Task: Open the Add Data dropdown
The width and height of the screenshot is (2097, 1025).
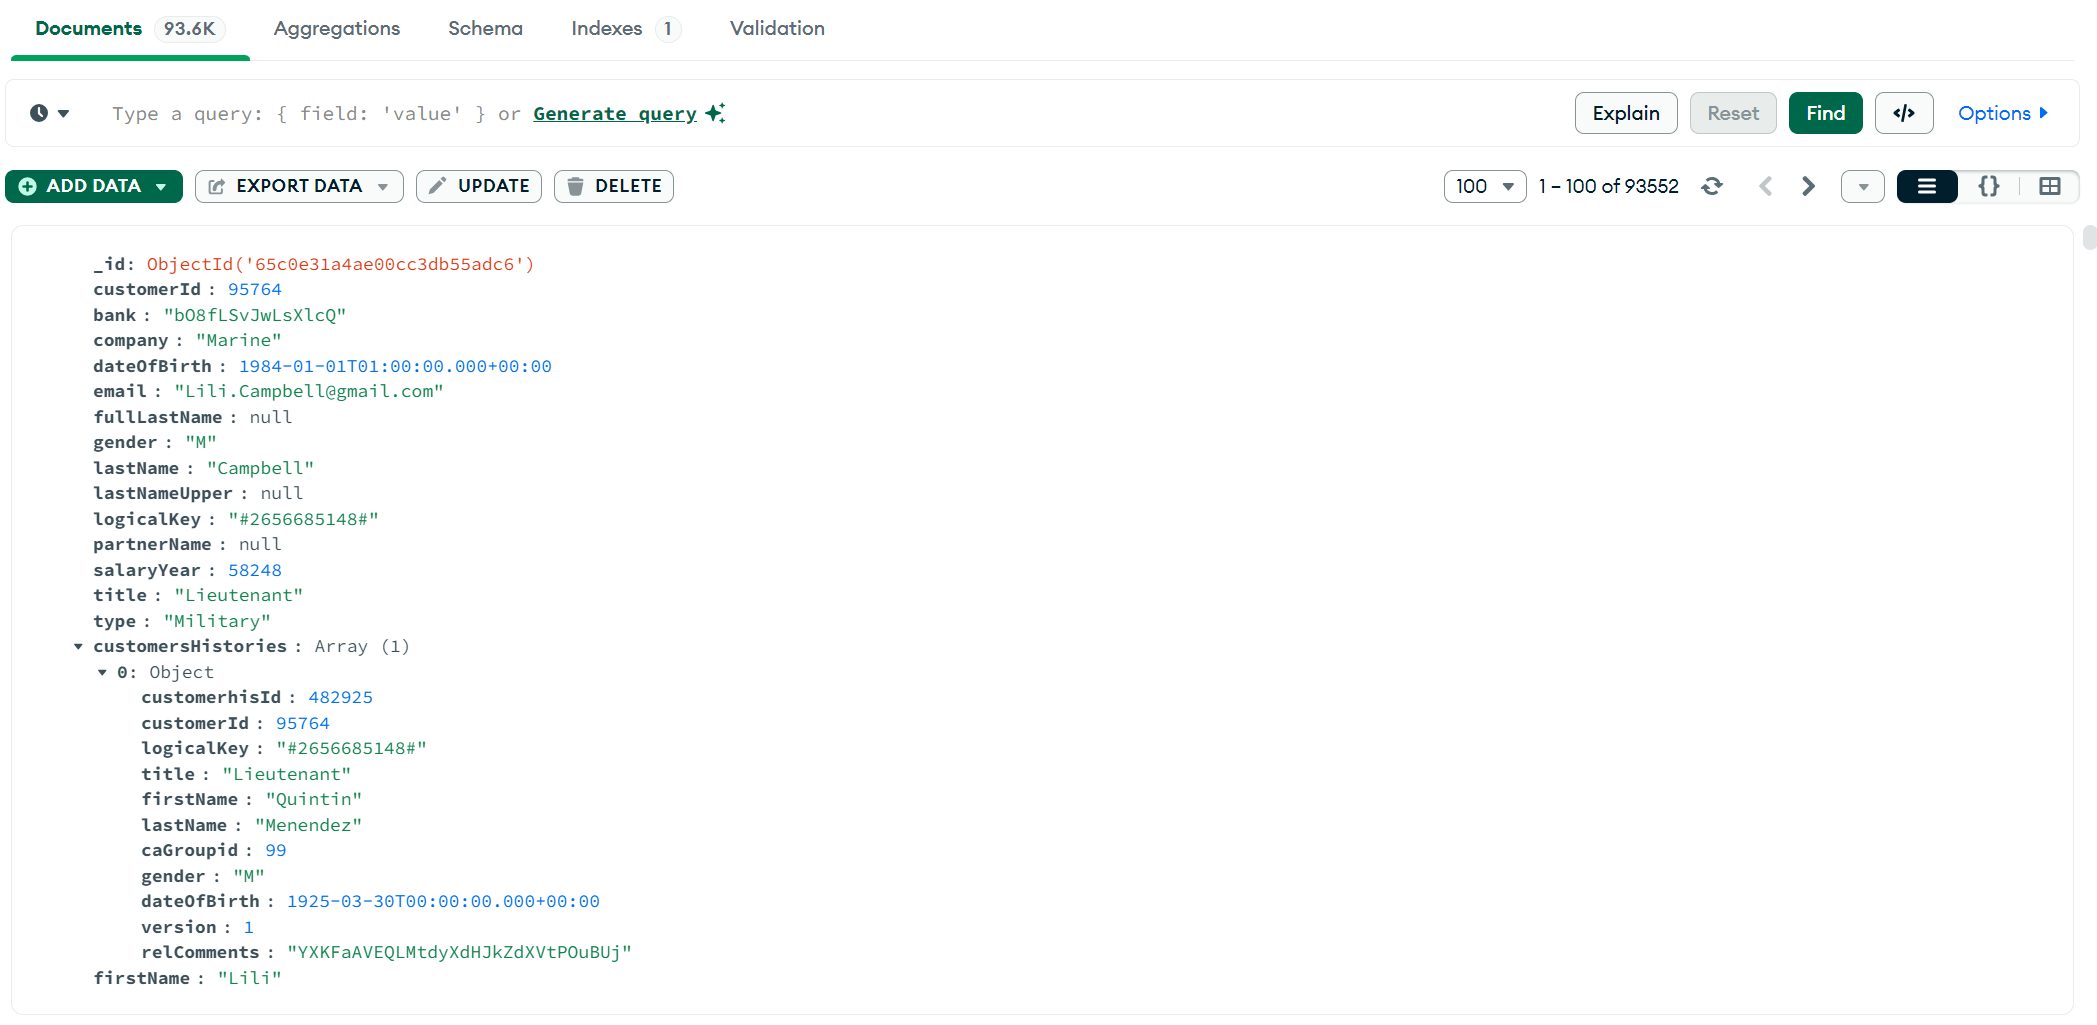Action: (x=93, y=186)
